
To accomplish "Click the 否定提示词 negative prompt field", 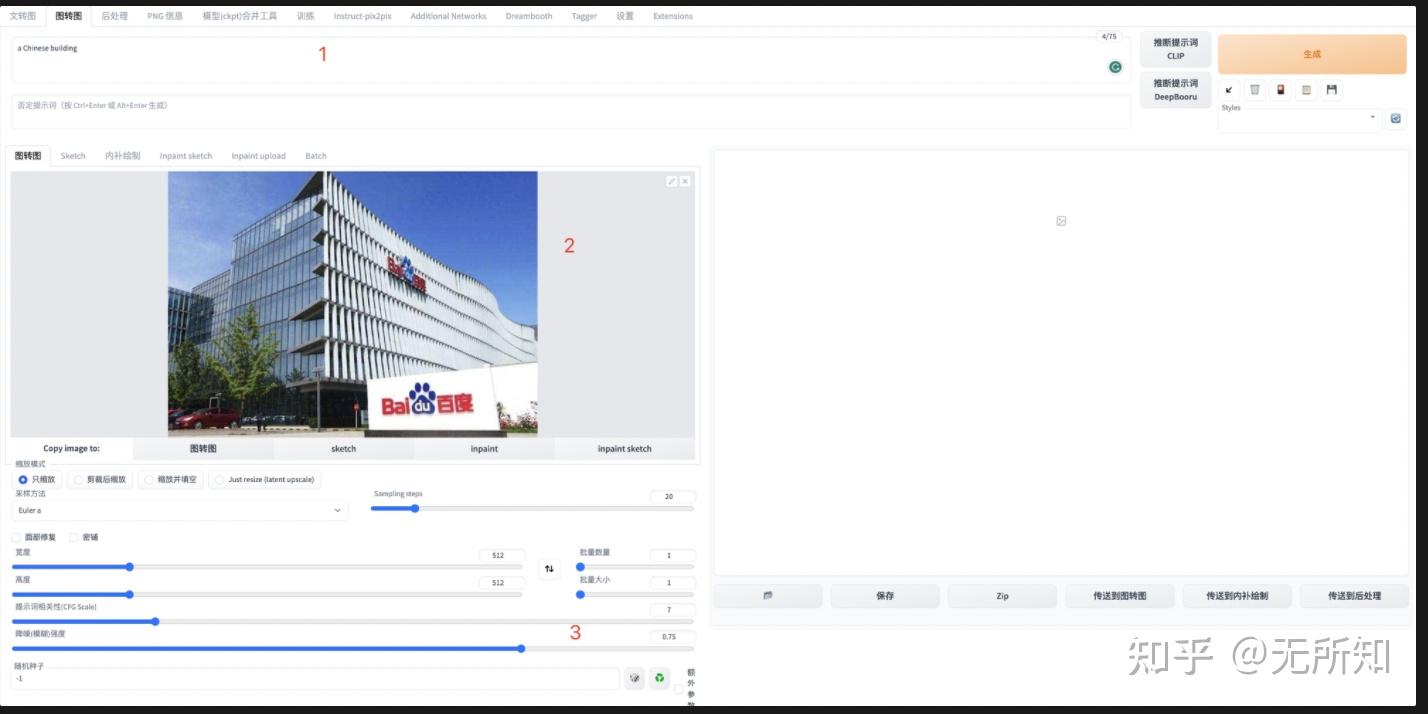I will click(570, 112).
